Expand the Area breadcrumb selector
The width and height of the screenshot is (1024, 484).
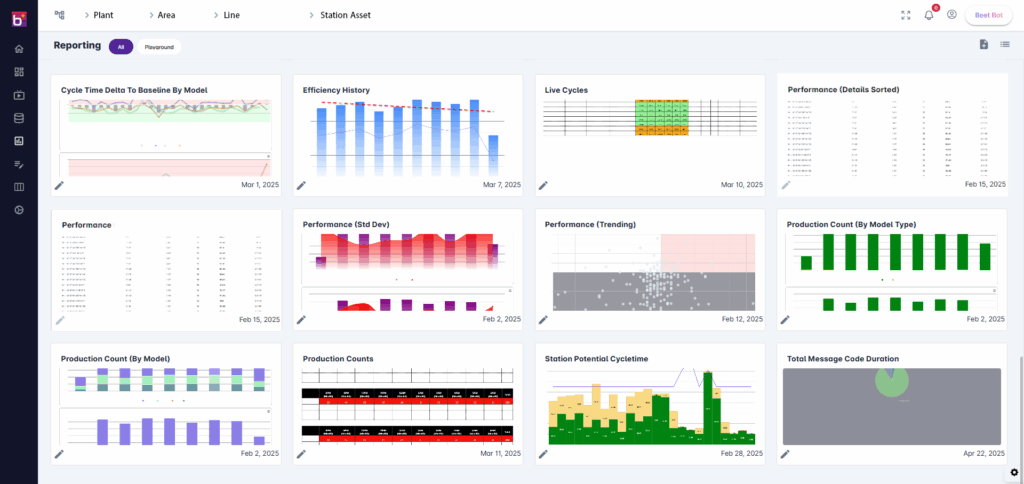click(166, 15)
